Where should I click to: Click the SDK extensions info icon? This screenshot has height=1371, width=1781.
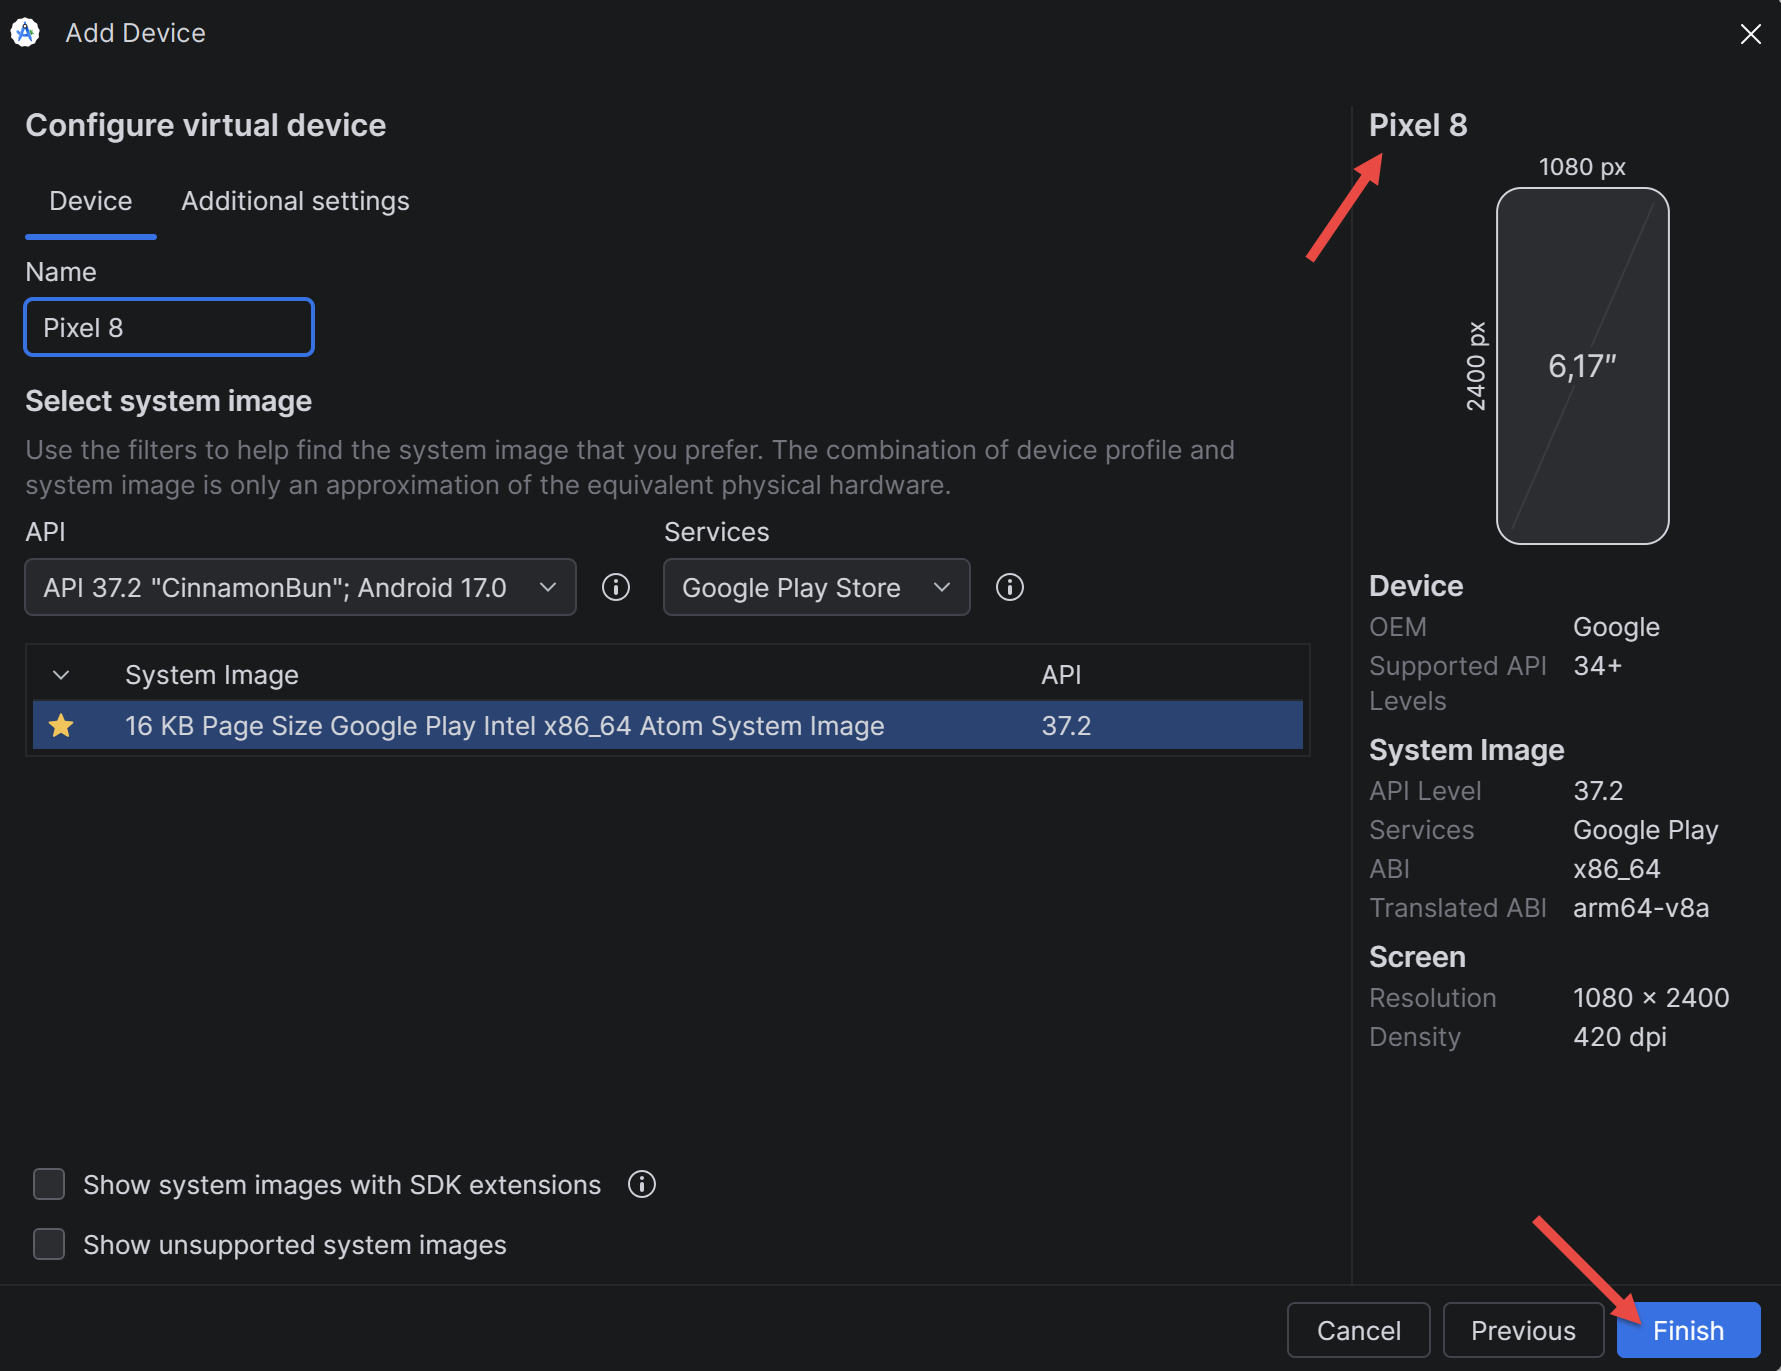click(642, 1184)
